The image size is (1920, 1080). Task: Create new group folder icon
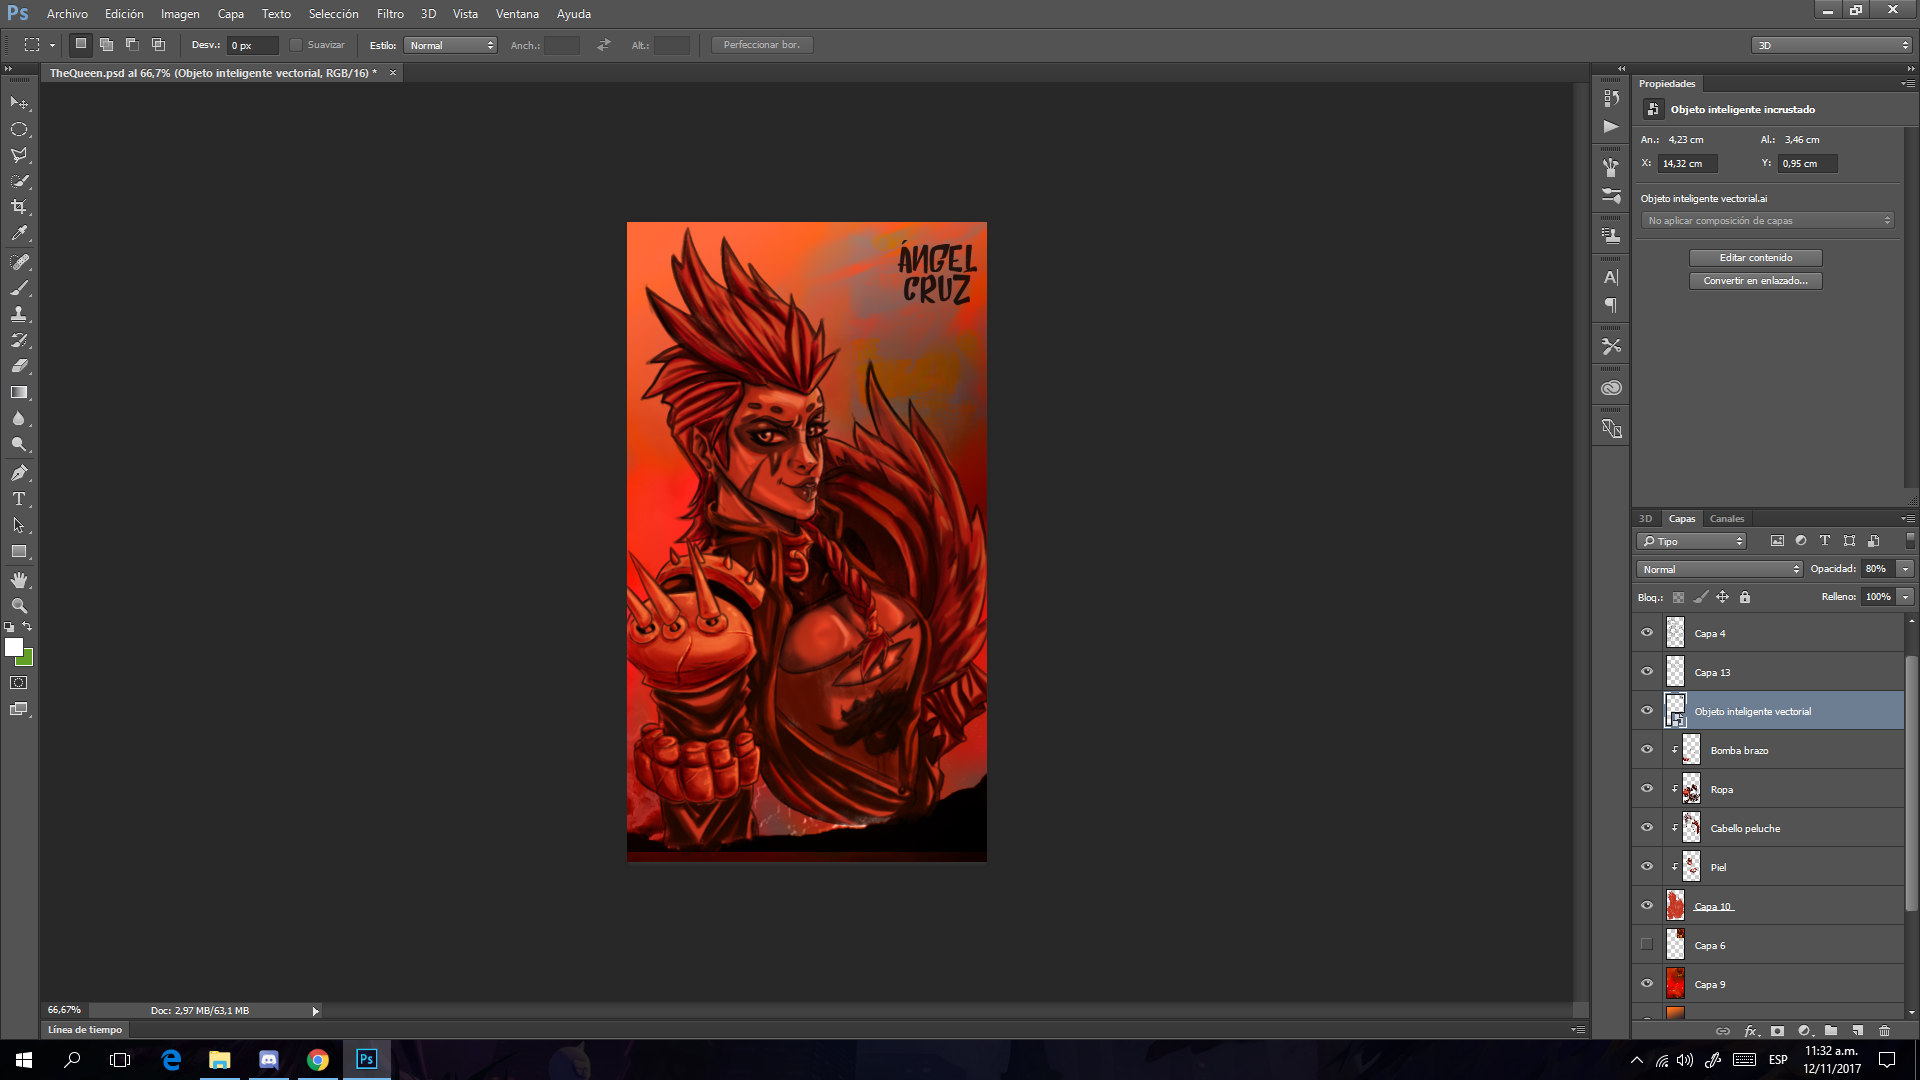pos(1831,1030)
